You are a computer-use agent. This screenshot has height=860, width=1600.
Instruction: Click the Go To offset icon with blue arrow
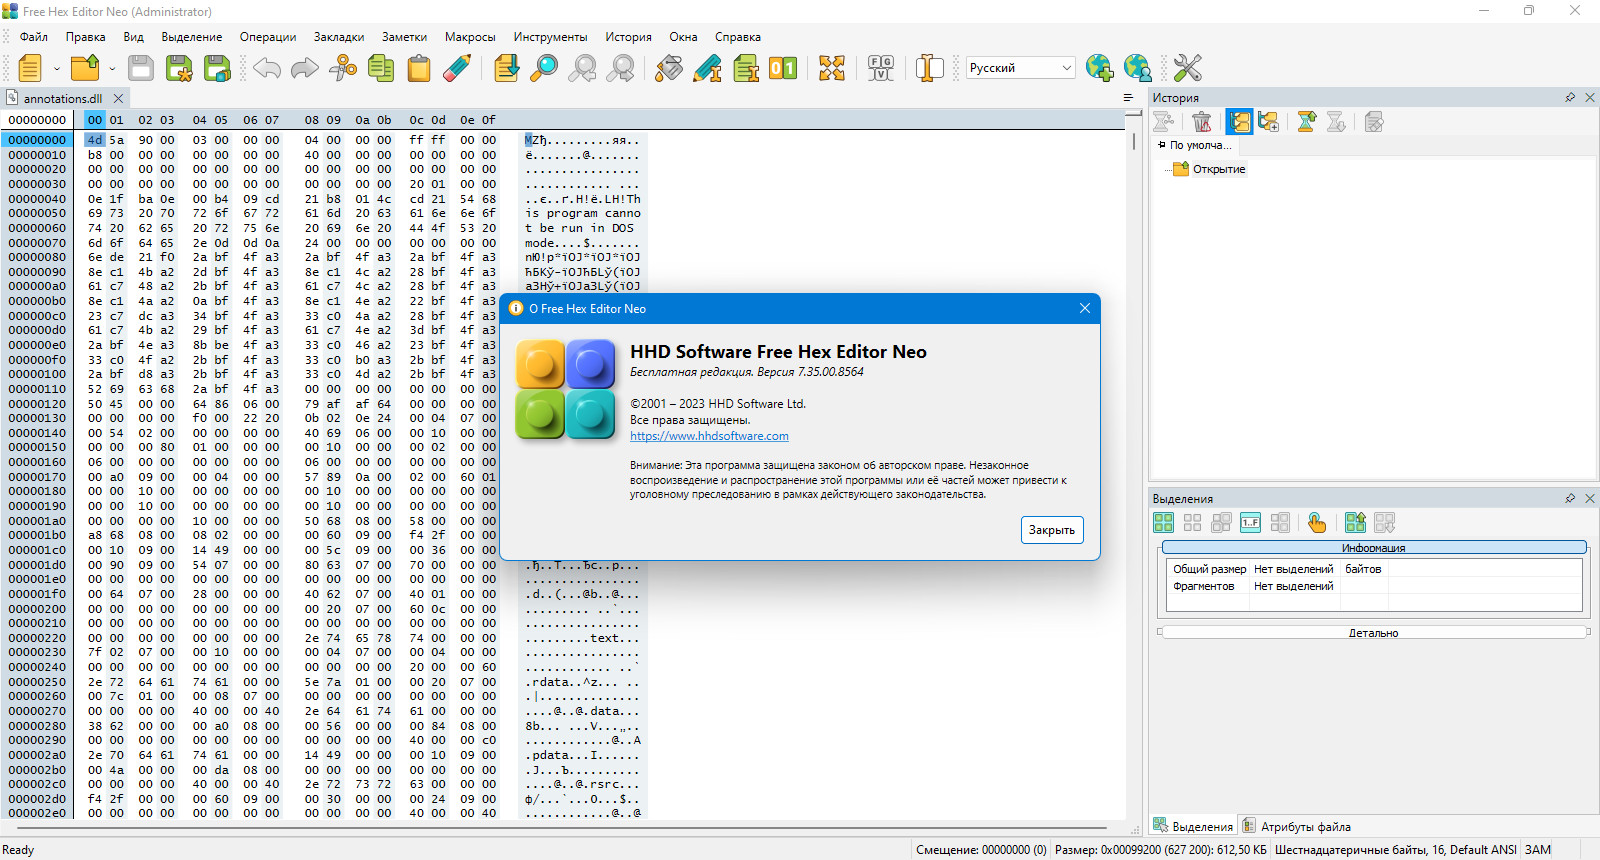tap(507, 68)
